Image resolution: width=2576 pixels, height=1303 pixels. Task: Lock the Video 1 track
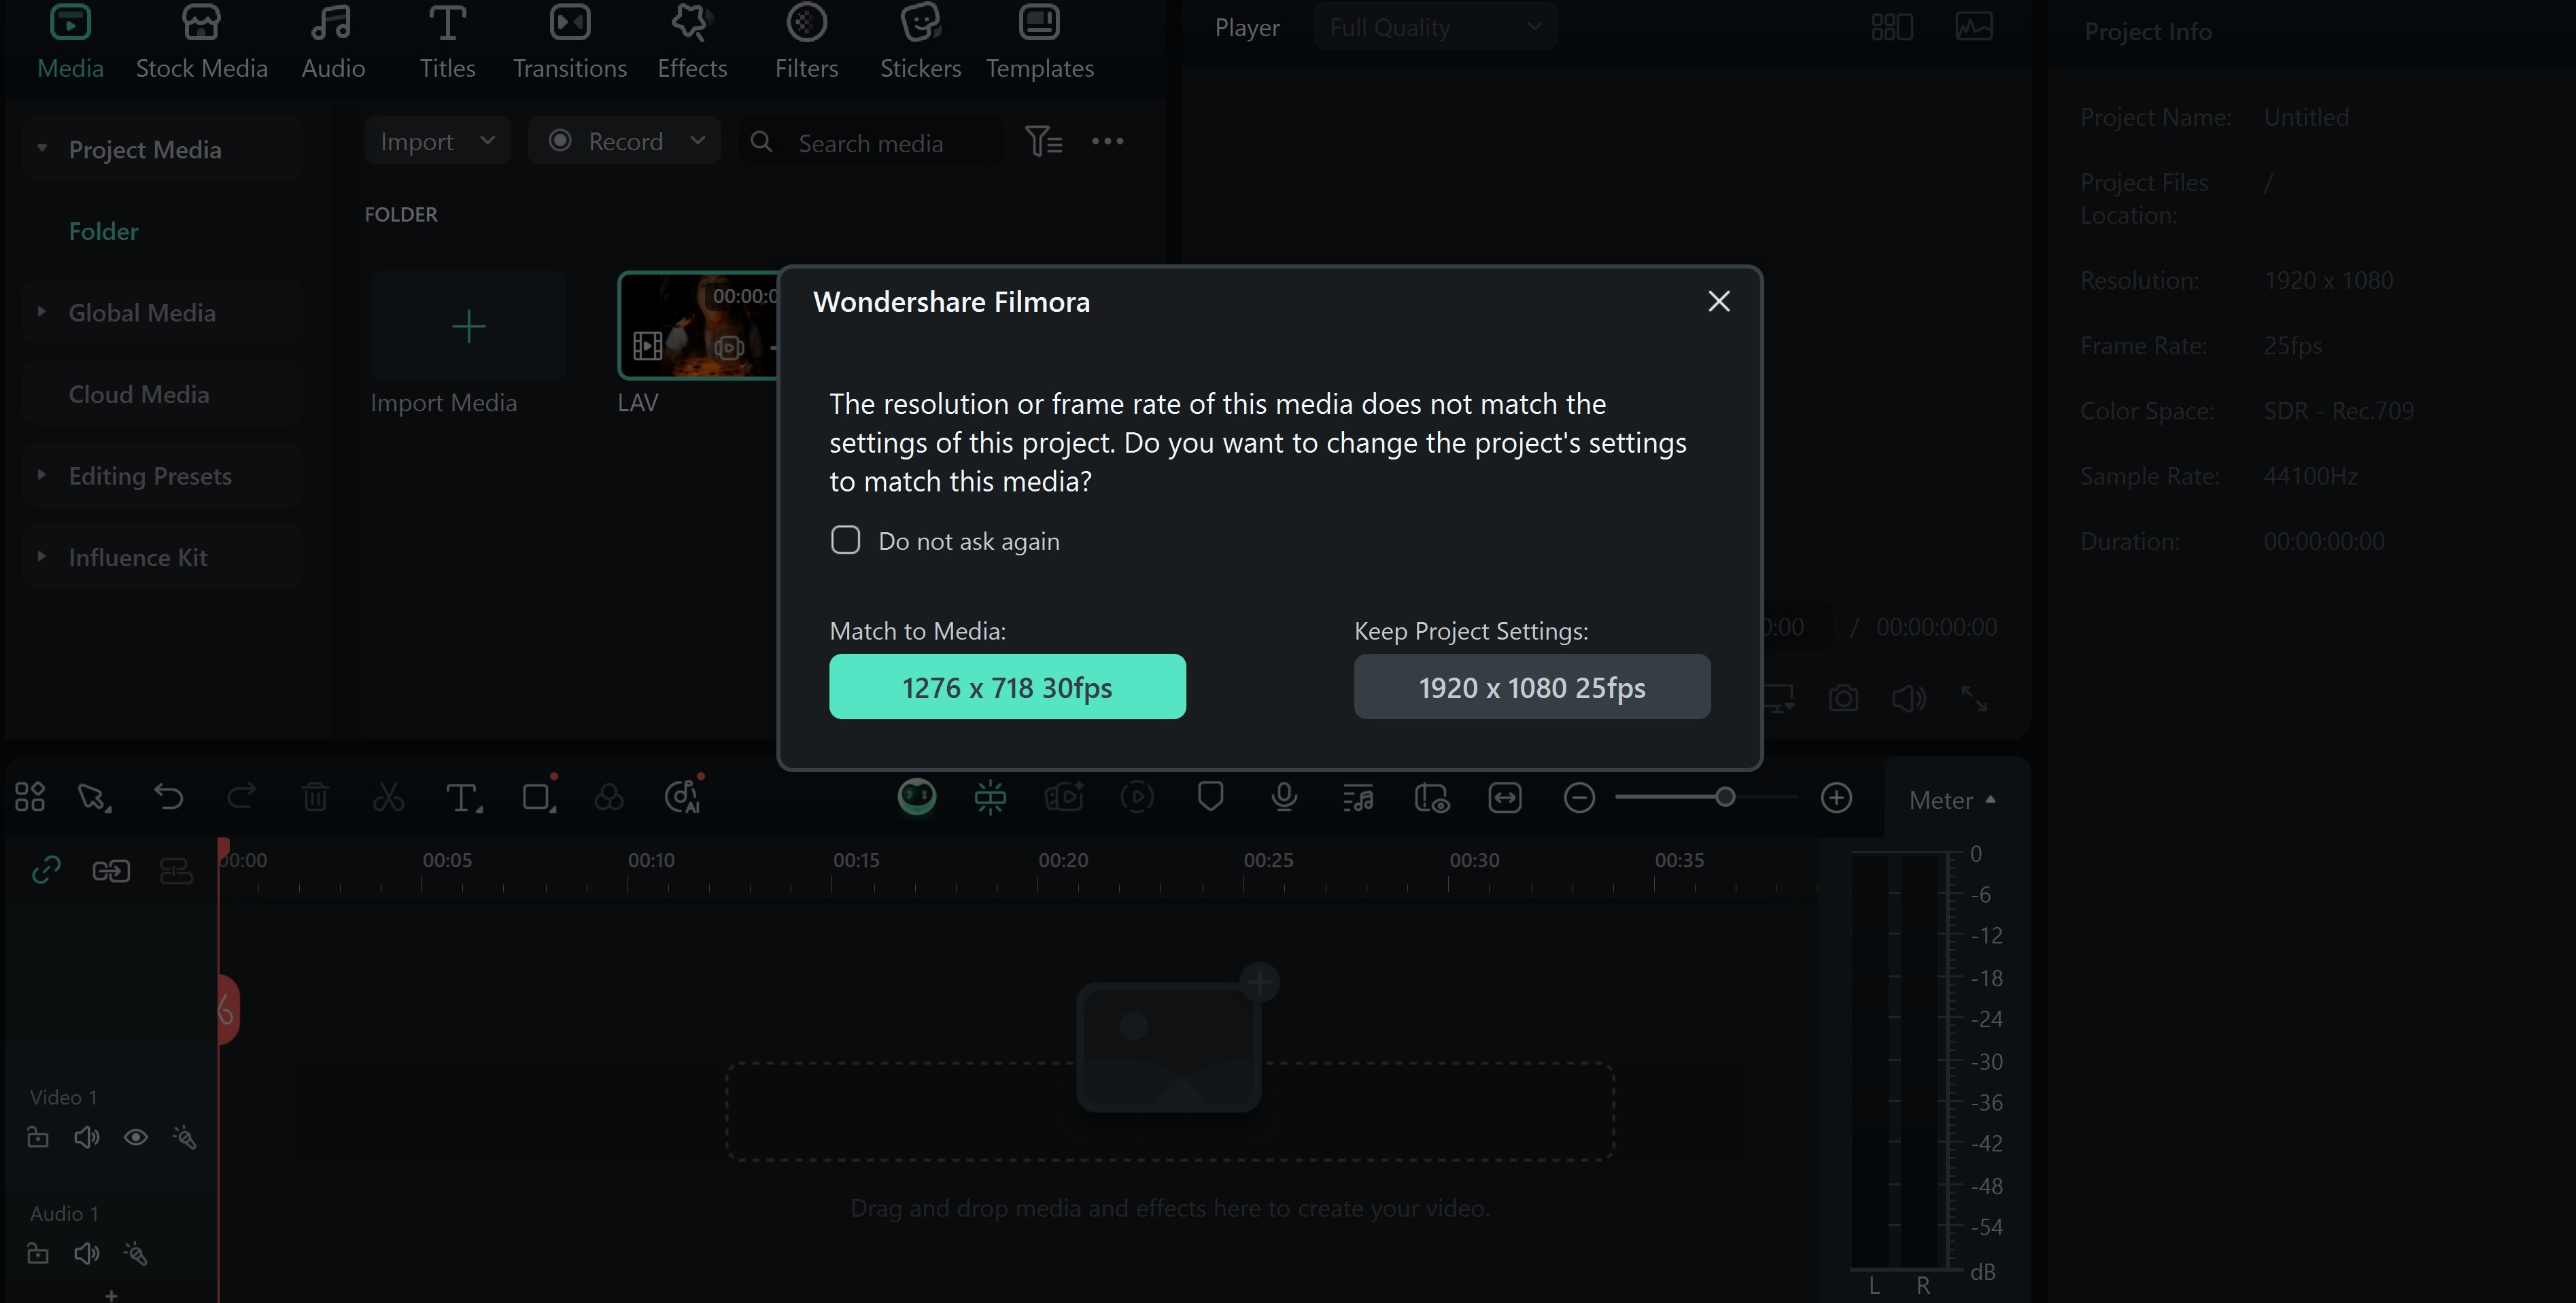click(38, 1137)
